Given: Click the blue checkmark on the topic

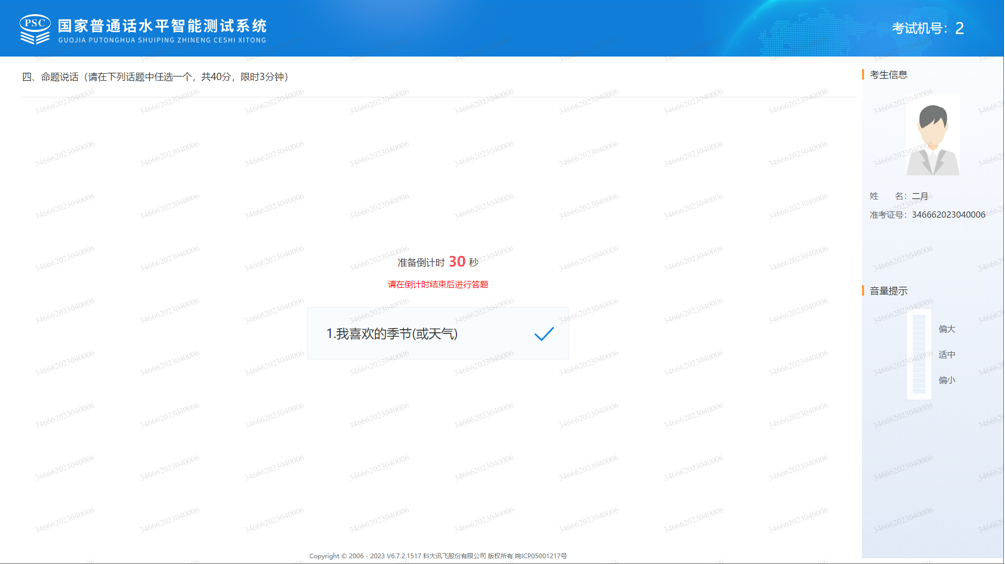Looking at the screenshot, I should click(544, 334).
